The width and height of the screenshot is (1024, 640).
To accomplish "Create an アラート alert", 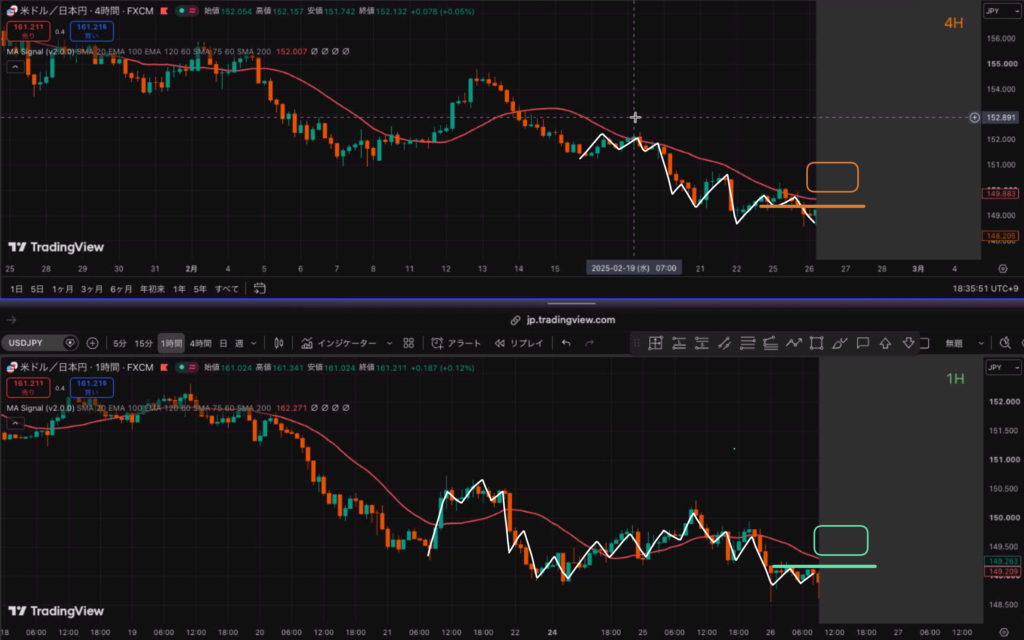I will point(456,343).
